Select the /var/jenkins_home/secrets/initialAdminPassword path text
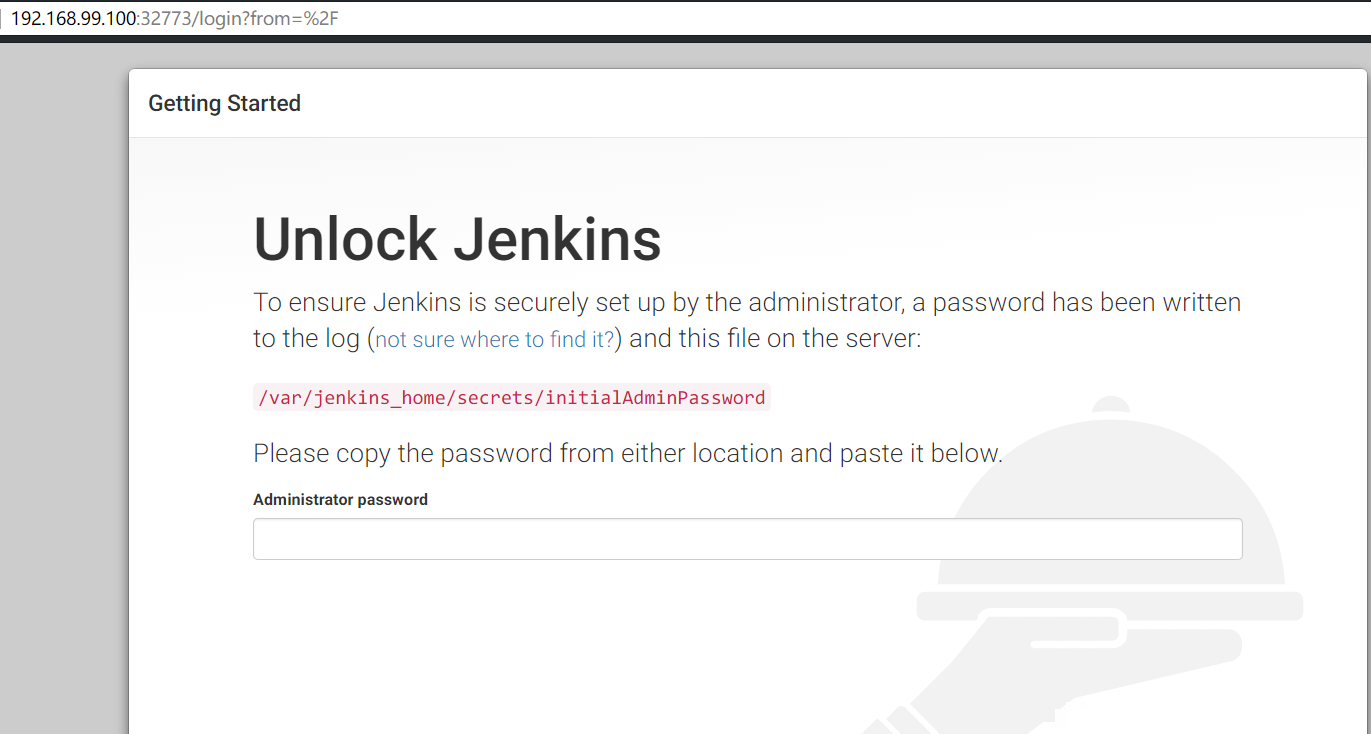The width and height of the screenshot is (1371, 734). point(512,397)
